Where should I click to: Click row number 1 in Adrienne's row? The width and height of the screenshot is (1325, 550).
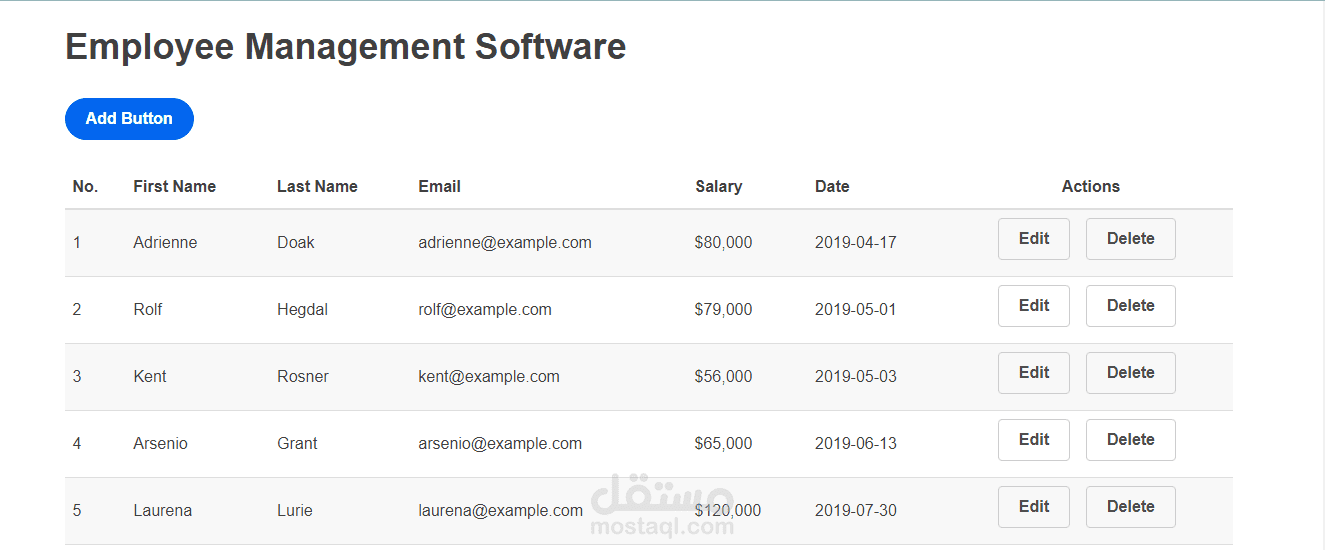coord(77,242)
